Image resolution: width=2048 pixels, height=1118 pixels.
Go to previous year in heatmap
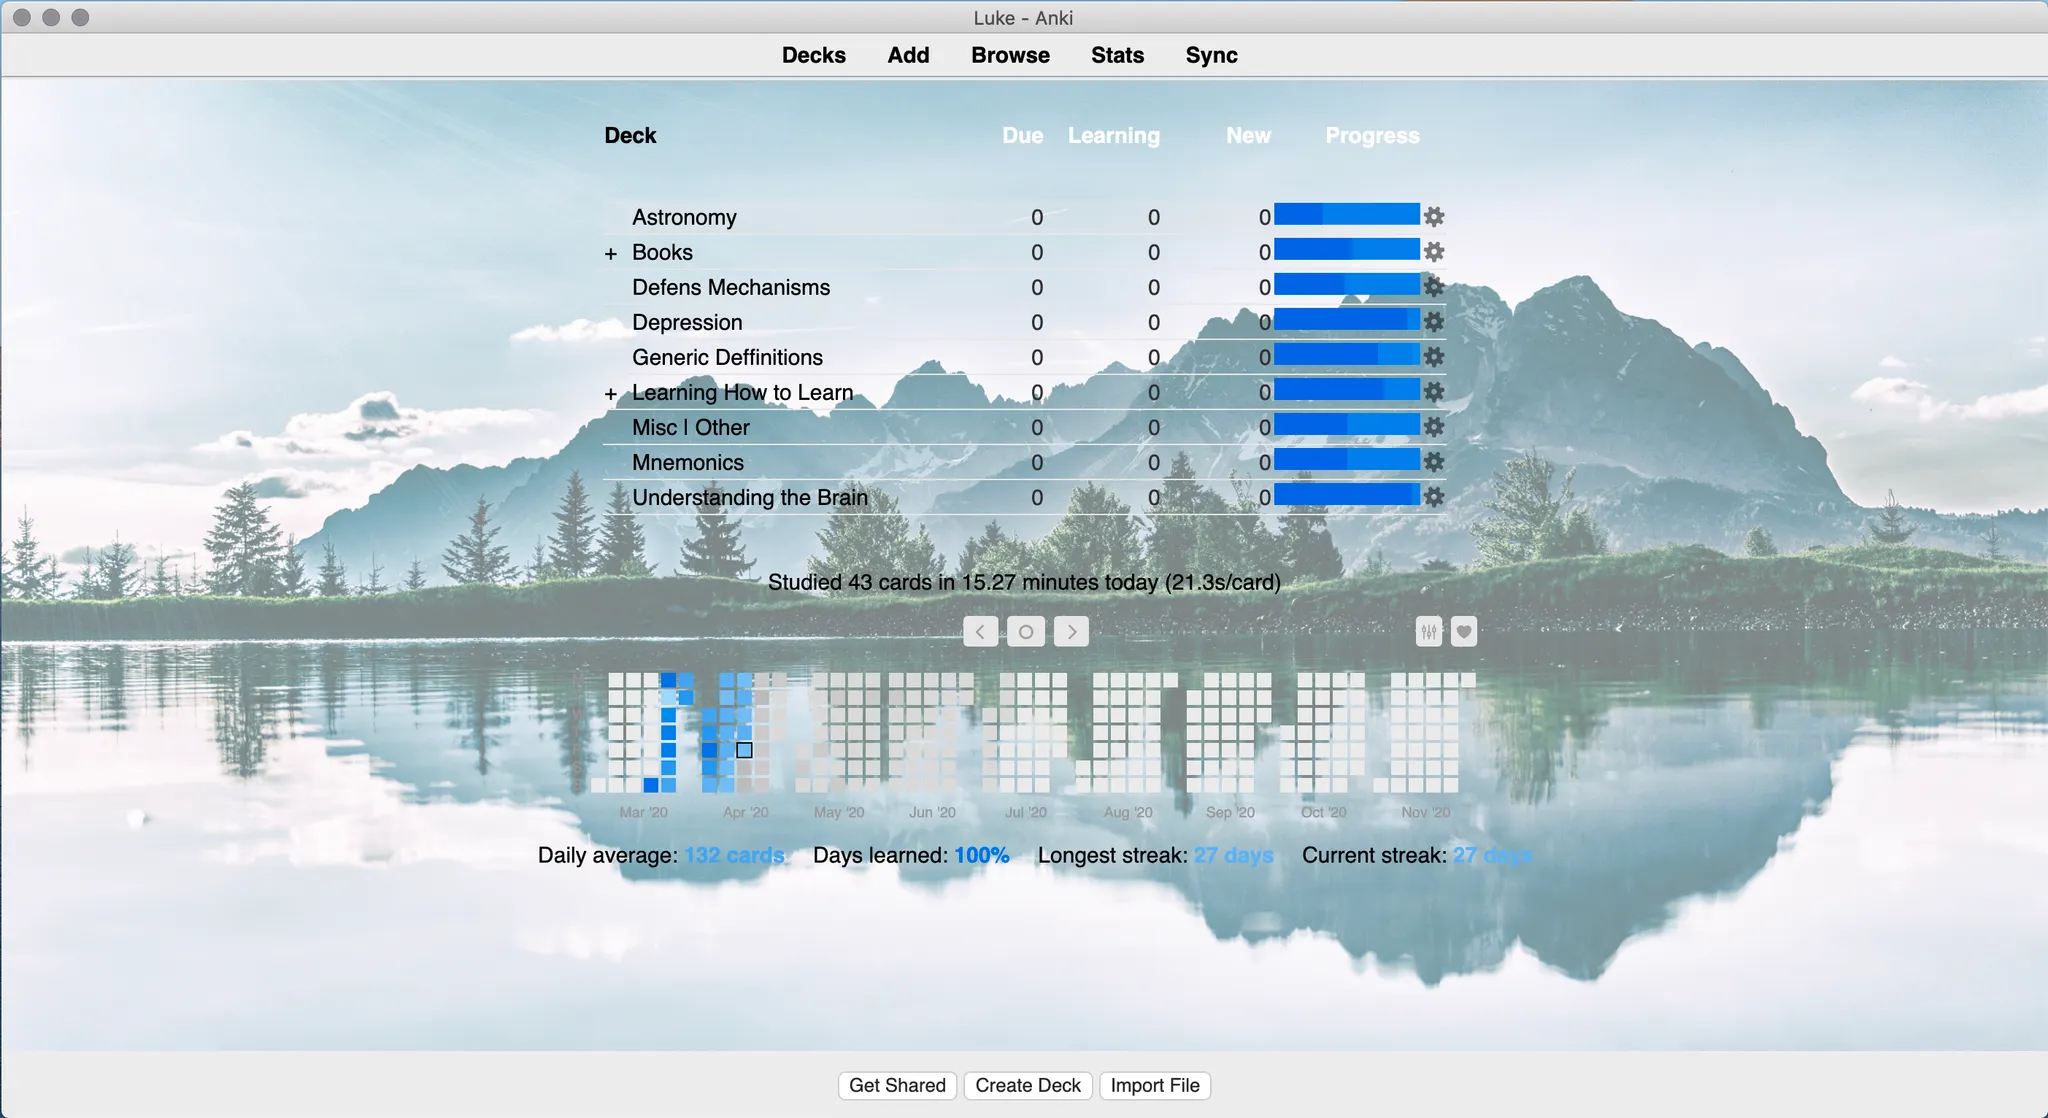980,631
